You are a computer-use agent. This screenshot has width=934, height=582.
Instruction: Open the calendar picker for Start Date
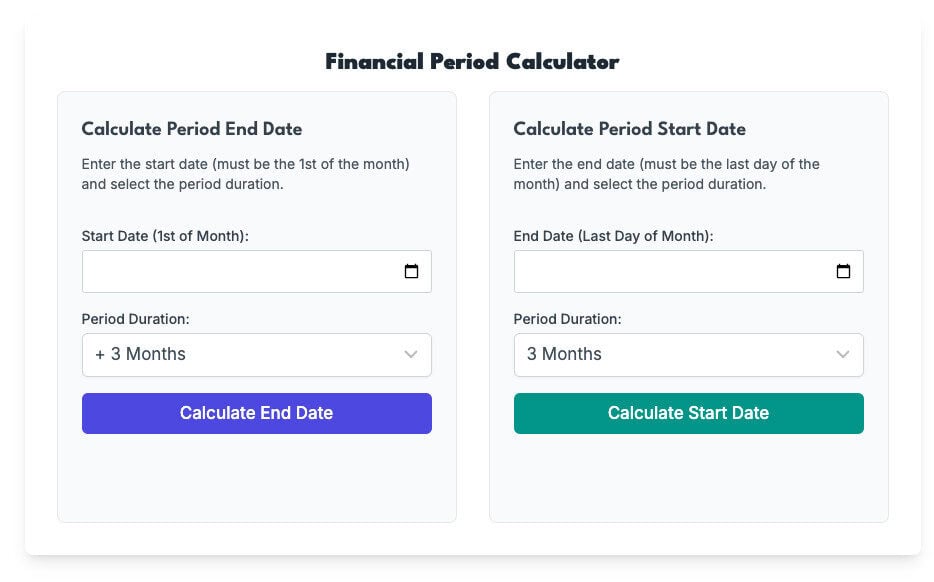pos(411,271)
